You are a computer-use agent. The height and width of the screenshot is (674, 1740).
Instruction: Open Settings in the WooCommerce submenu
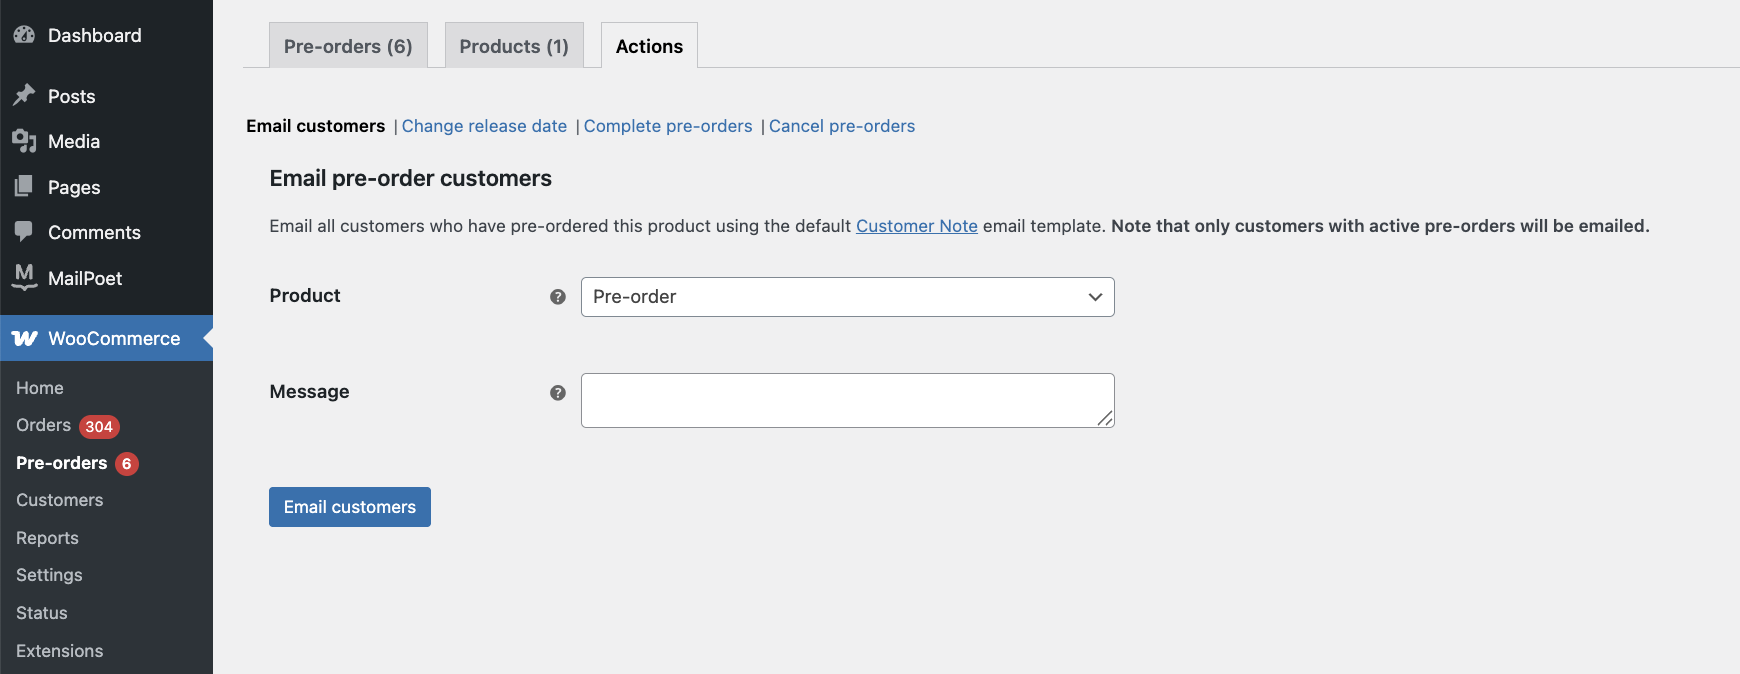pos(49,575)
